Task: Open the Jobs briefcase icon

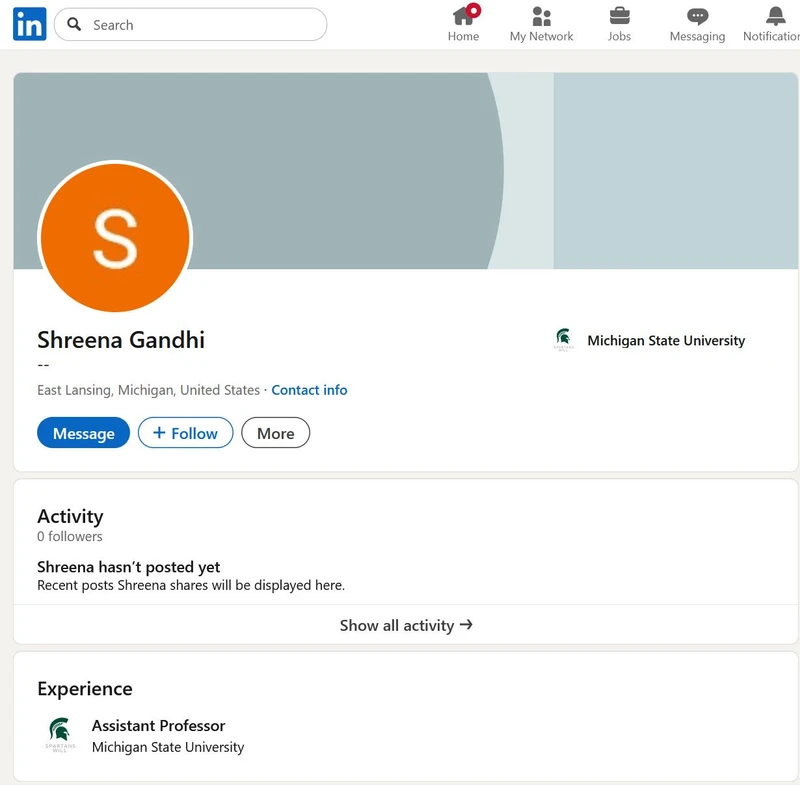Action: point(619,16)
